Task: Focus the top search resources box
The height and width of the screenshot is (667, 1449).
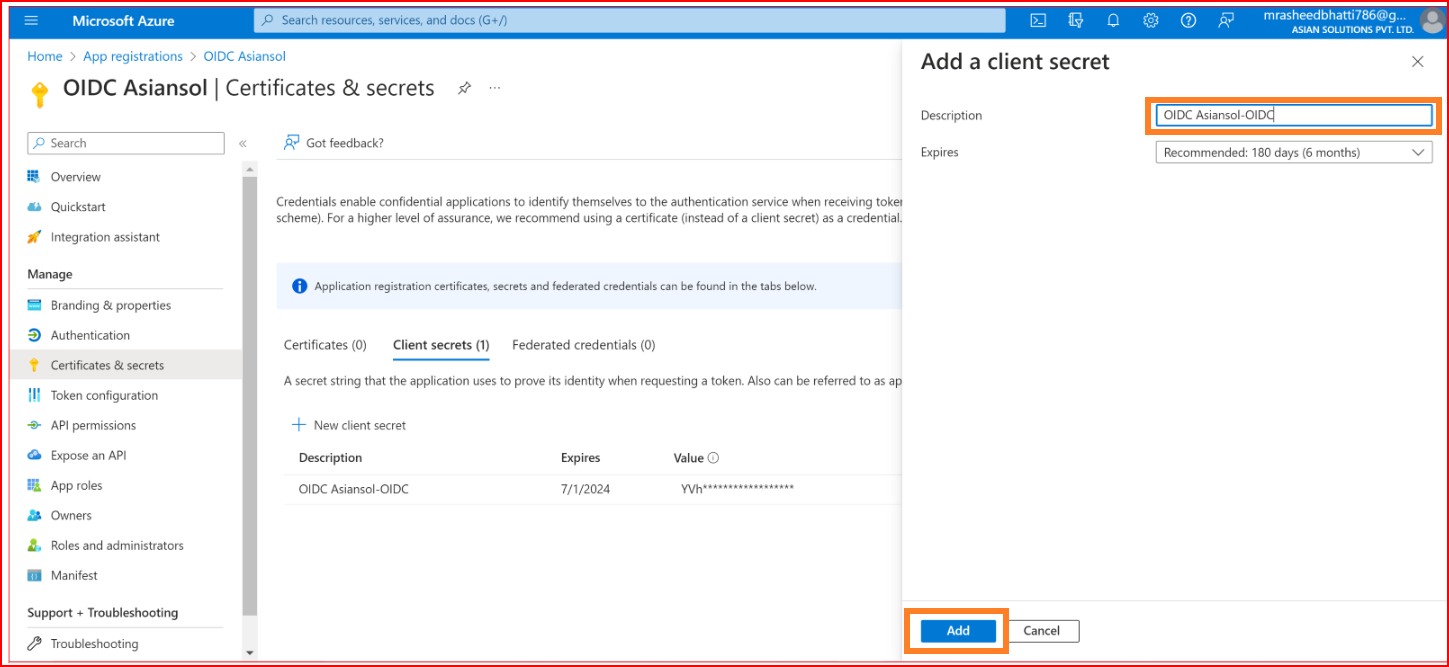Action: pos(630,20)
